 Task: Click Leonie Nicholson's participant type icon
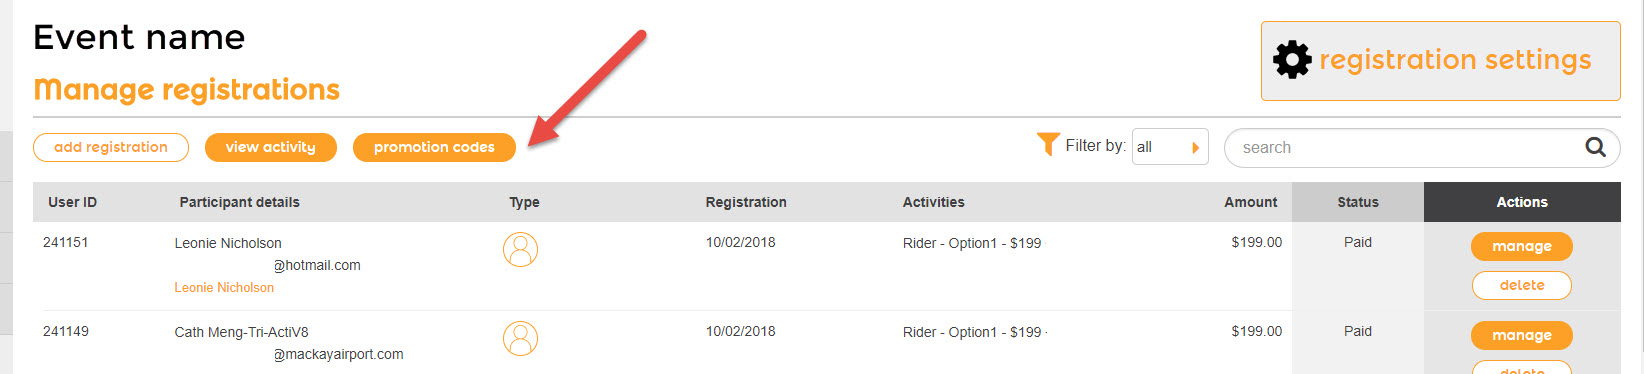click(x=520, y=249)
